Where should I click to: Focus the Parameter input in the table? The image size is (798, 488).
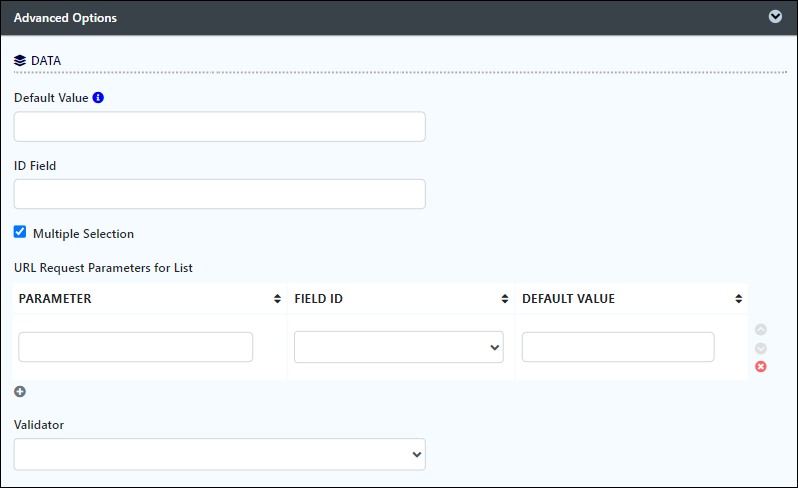point(135,347)
